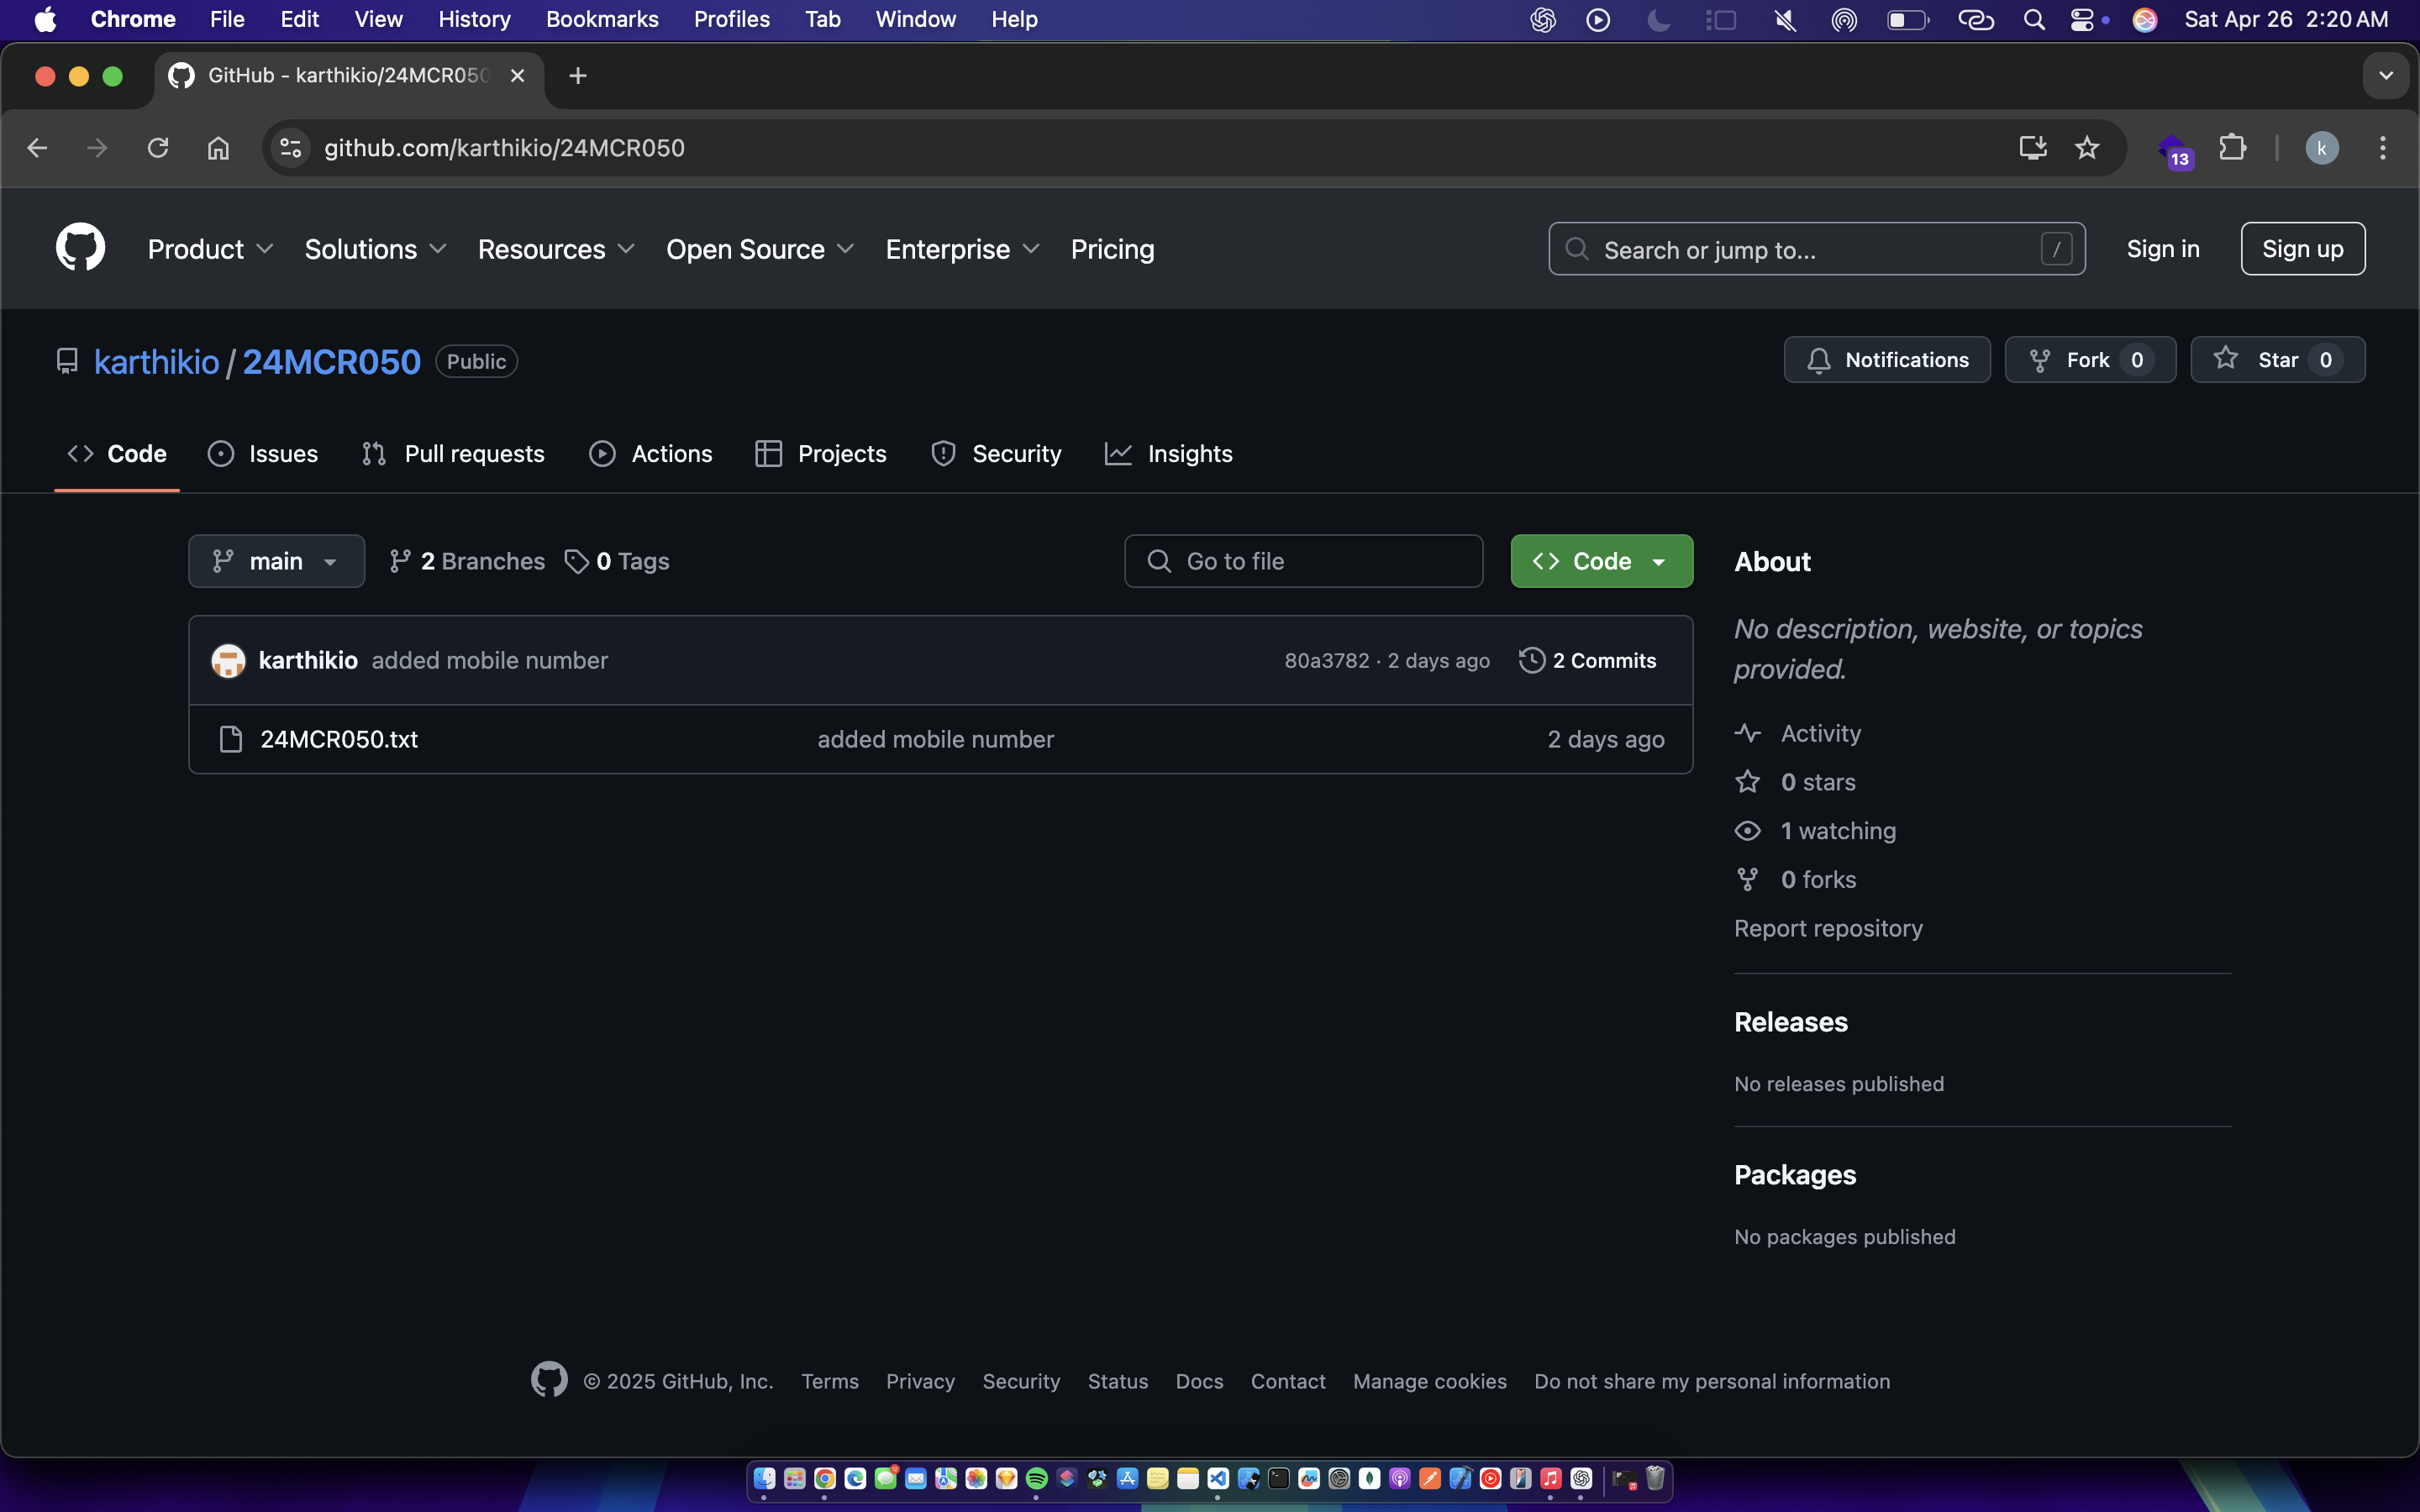The height and width of the screenshot is (1512, 2420).
Task: Open file 24MCR050.txt
Action: (x=339, y=739)
